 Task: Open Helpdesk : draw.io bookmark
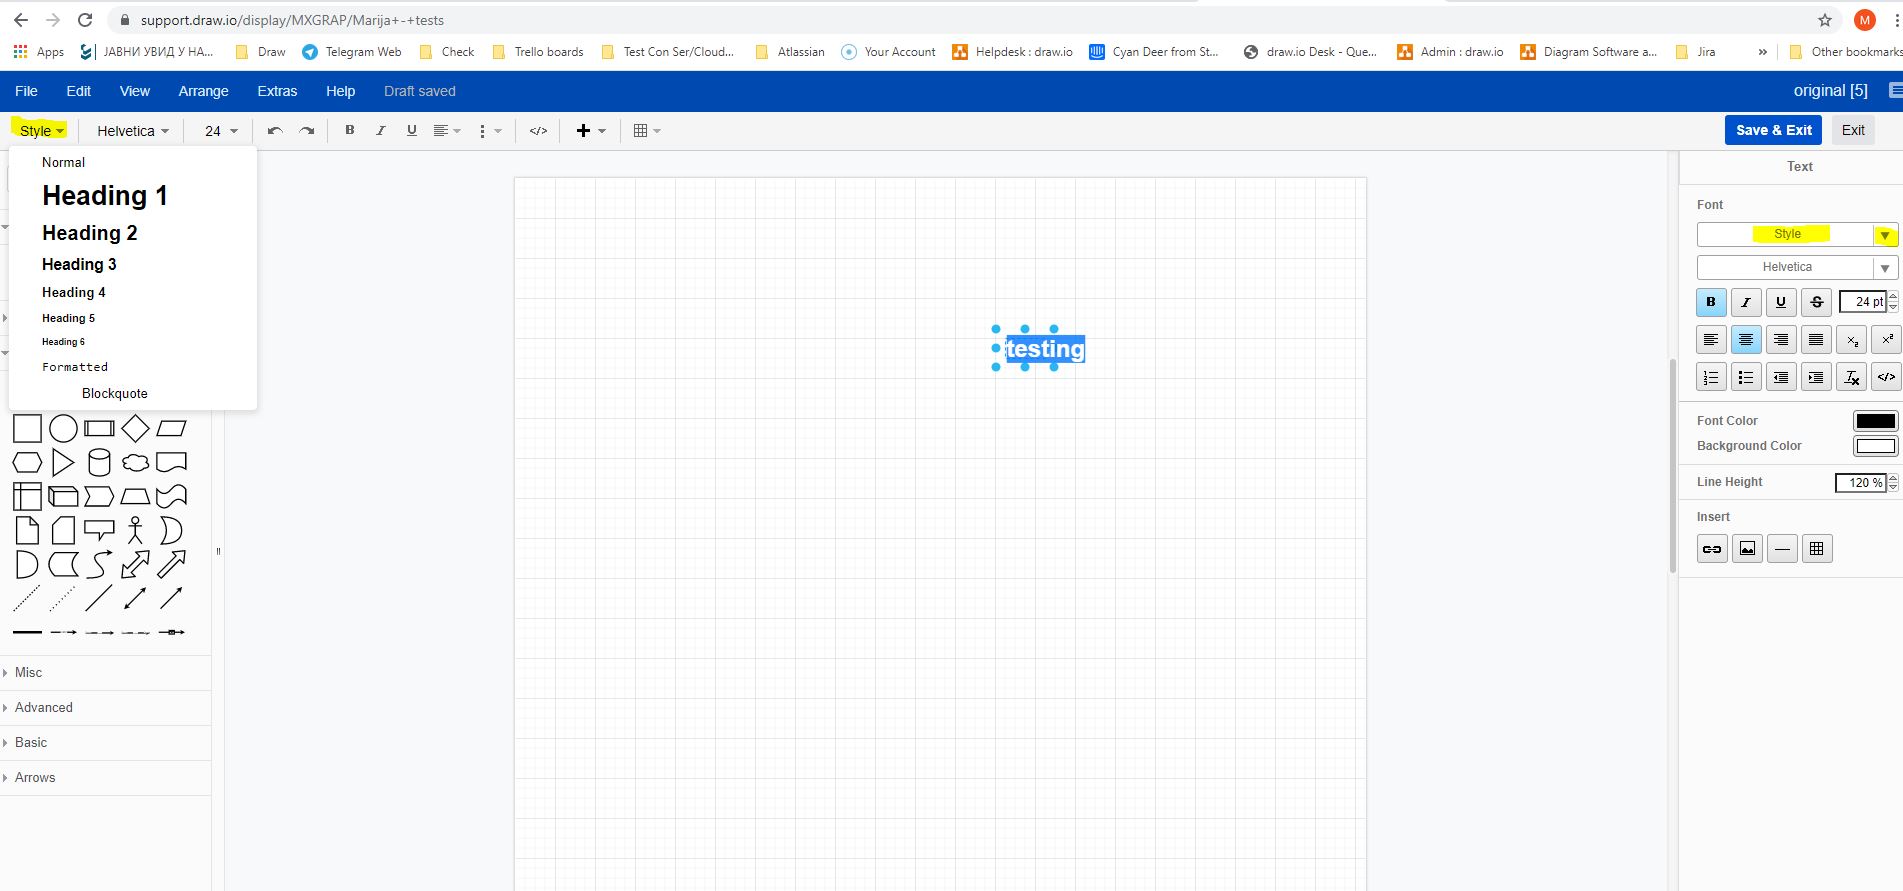click(1013, 52)
